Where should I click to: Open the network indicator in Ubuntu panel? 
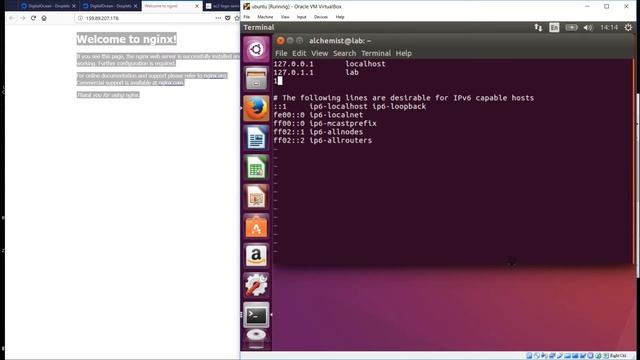(538, 27)
